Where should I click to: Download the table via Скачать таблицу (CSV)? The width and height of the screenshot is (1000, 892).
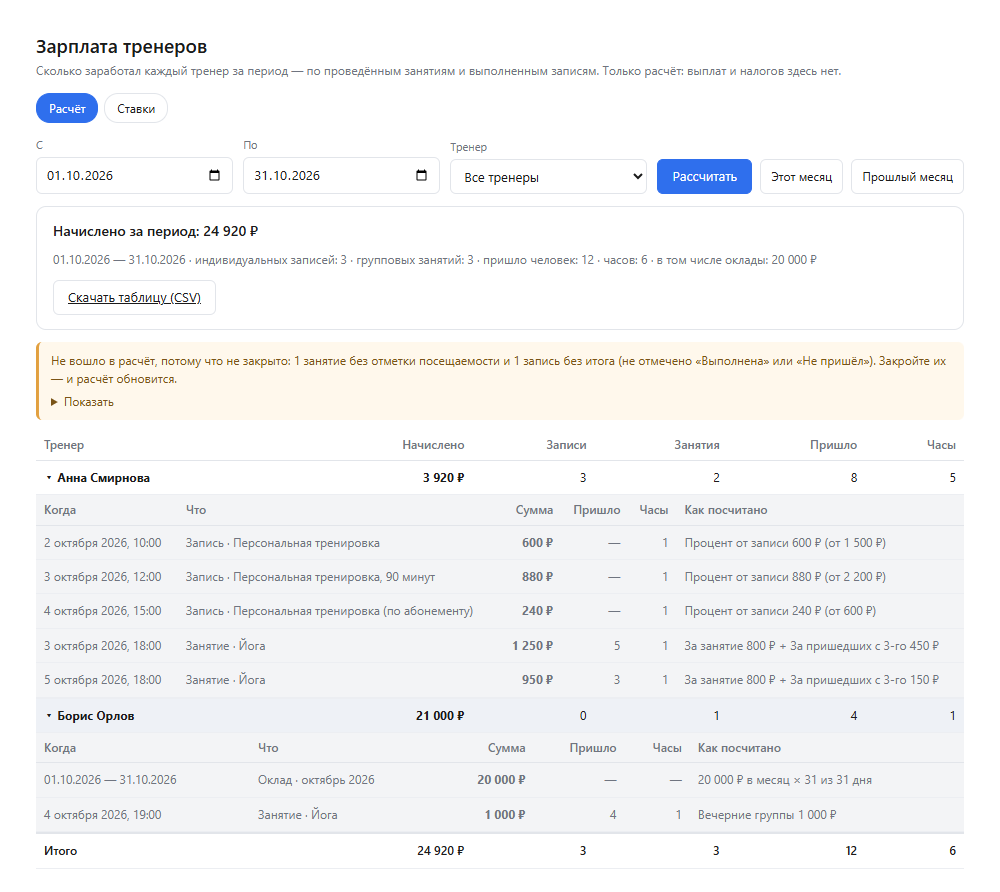tap(135, 298)
